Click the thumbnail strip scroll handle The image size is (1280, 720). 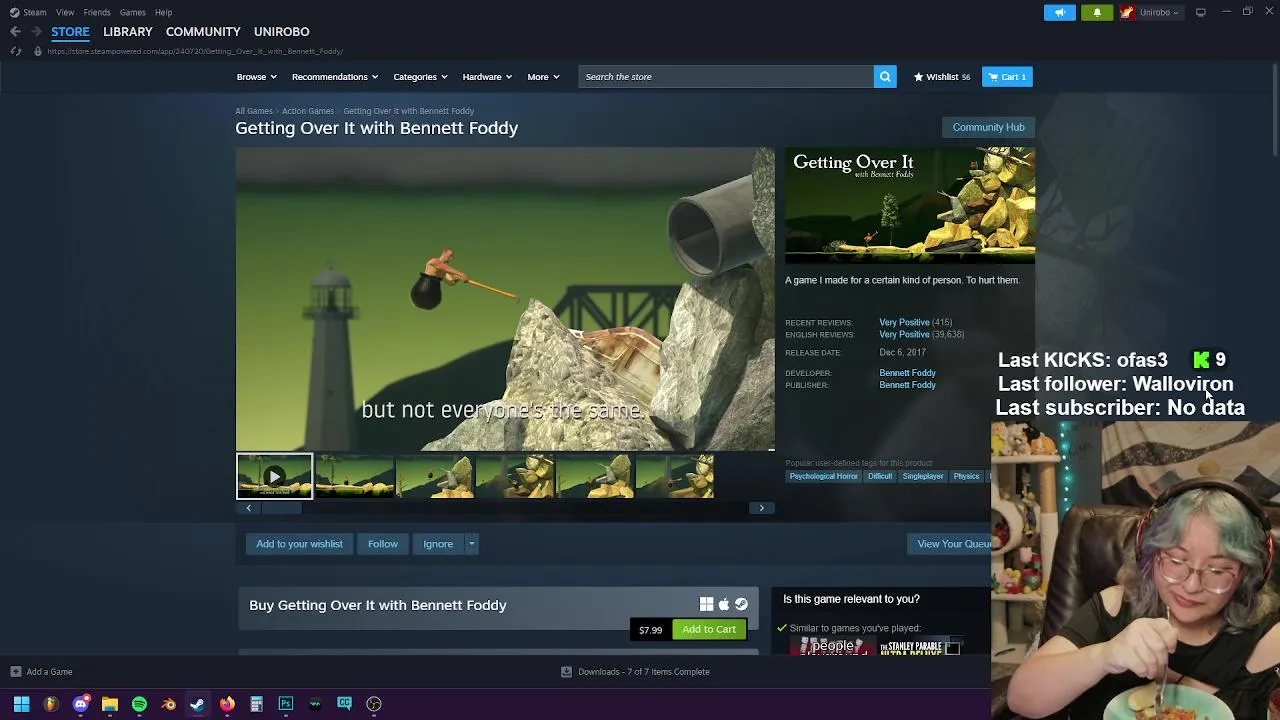(x=281, y=508)
